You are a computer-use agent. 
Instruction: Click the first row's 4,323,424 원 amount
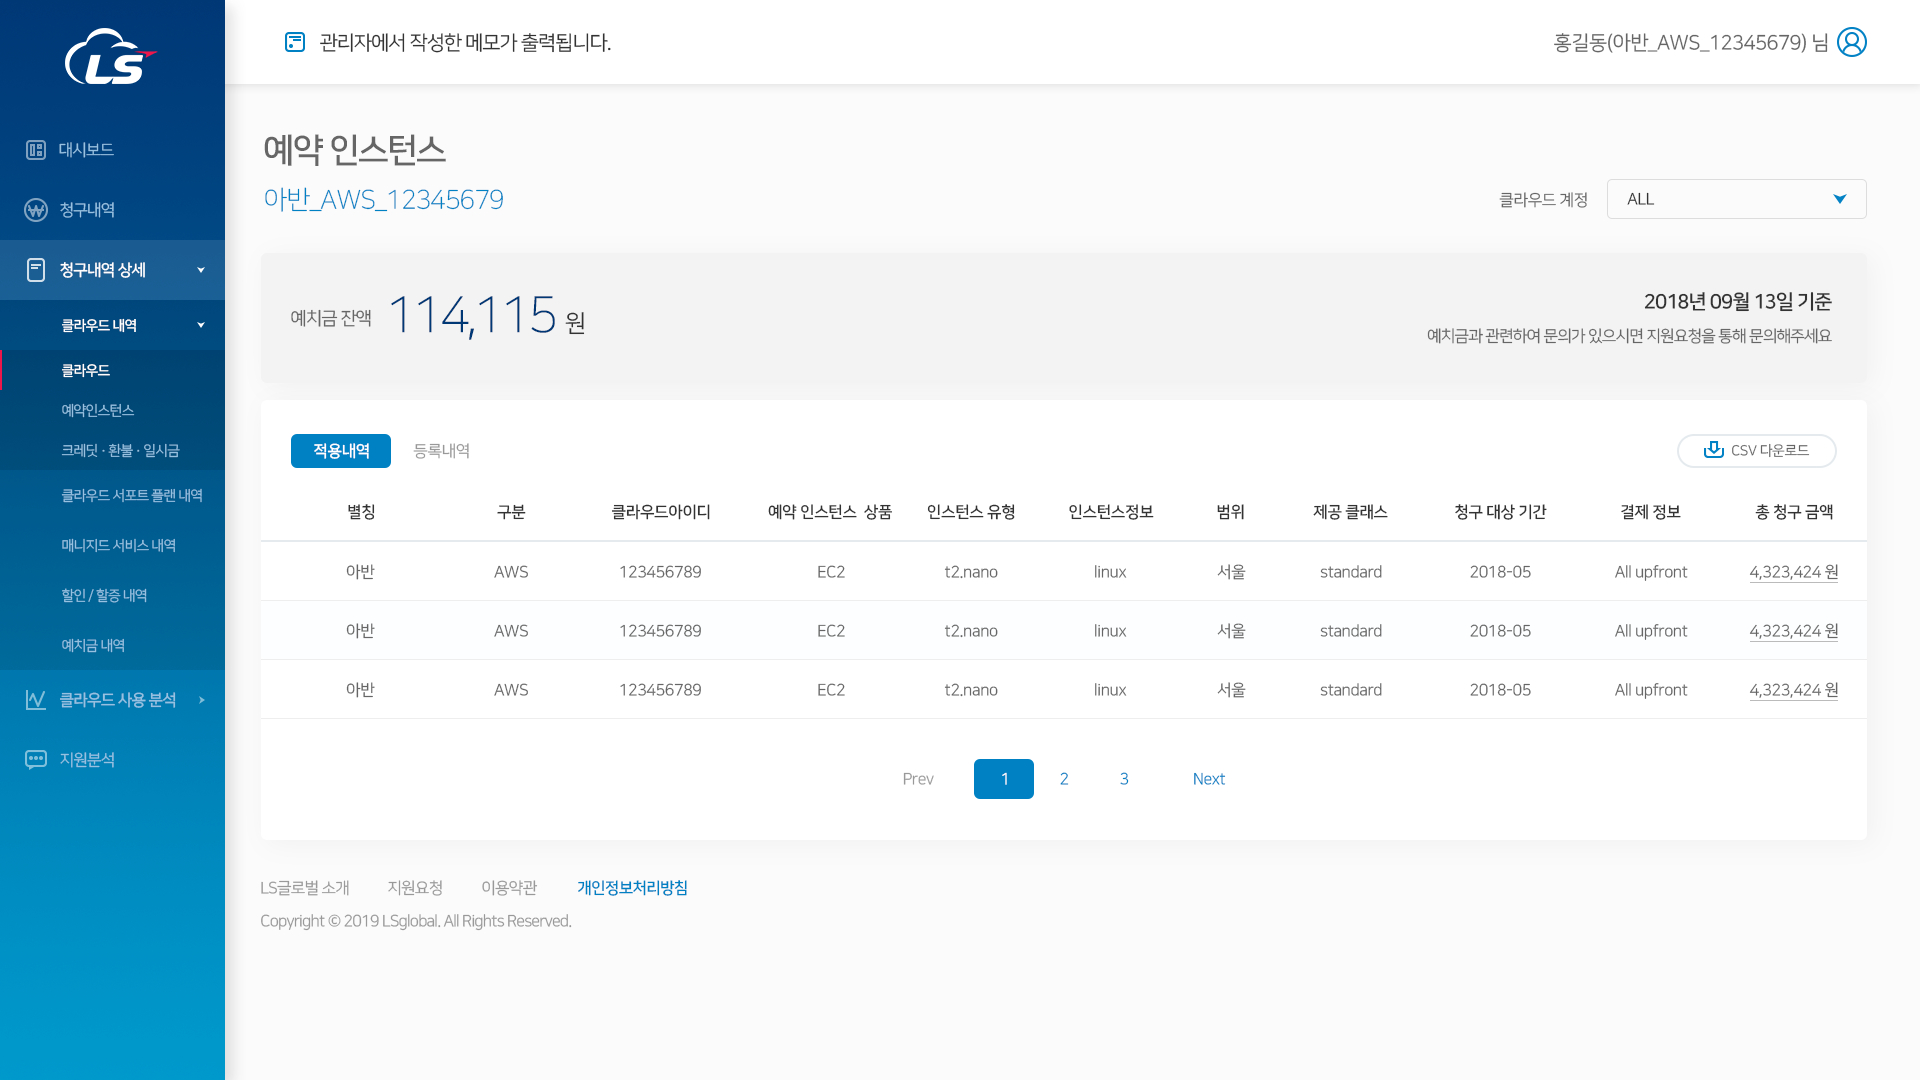1794,572
